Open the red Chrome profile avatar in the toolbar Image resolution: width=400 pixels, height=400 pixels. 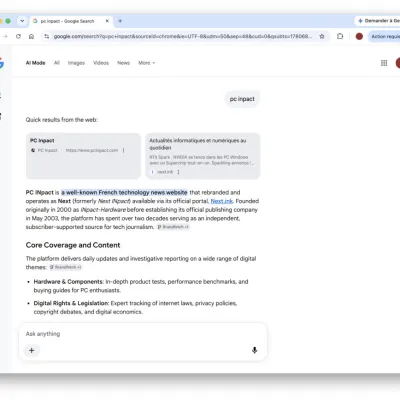(359, 36)
